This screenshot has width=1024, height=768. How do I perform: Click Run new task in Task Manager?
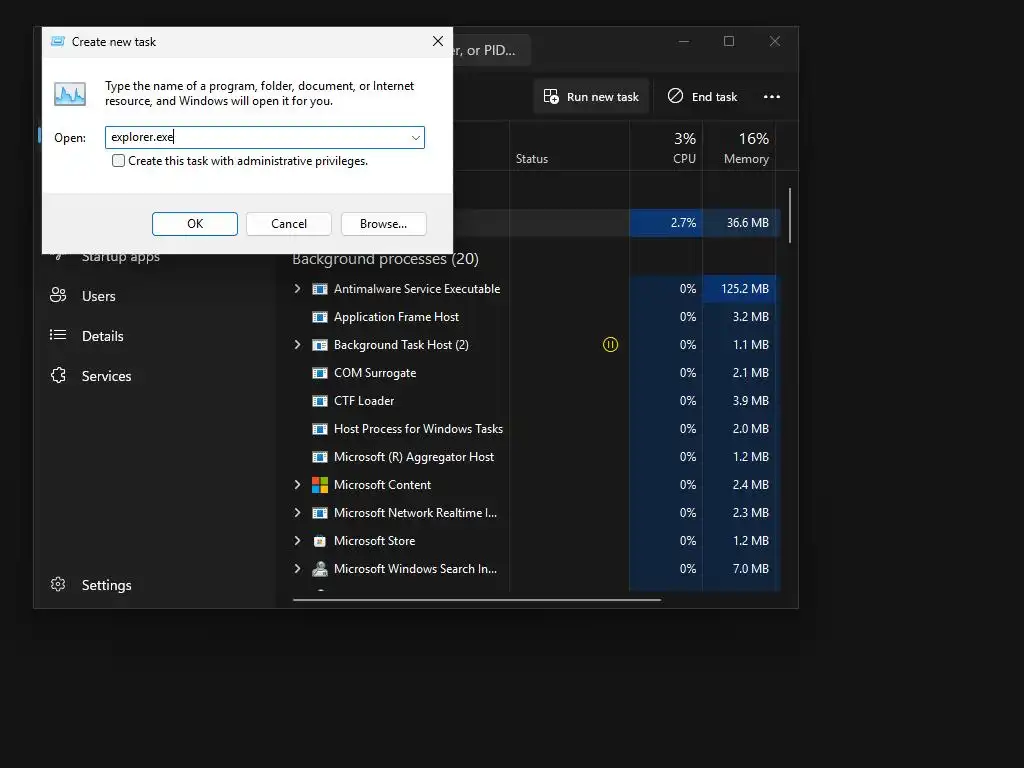591,97
